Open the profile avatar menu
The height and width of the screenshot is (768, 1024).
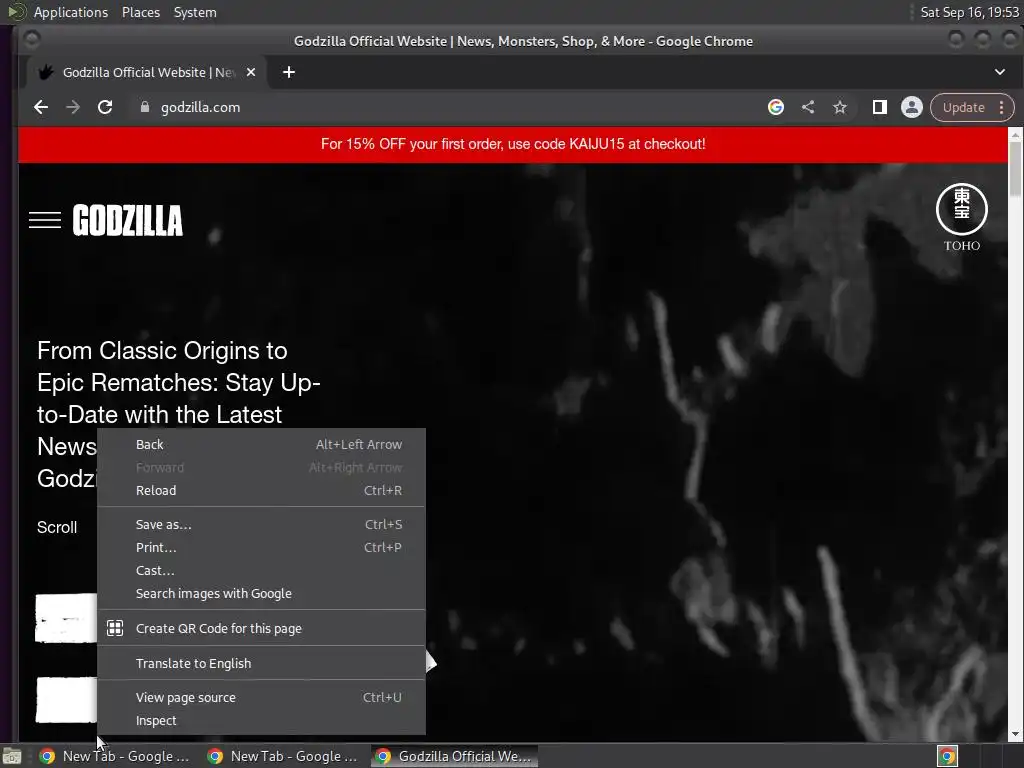912,107
